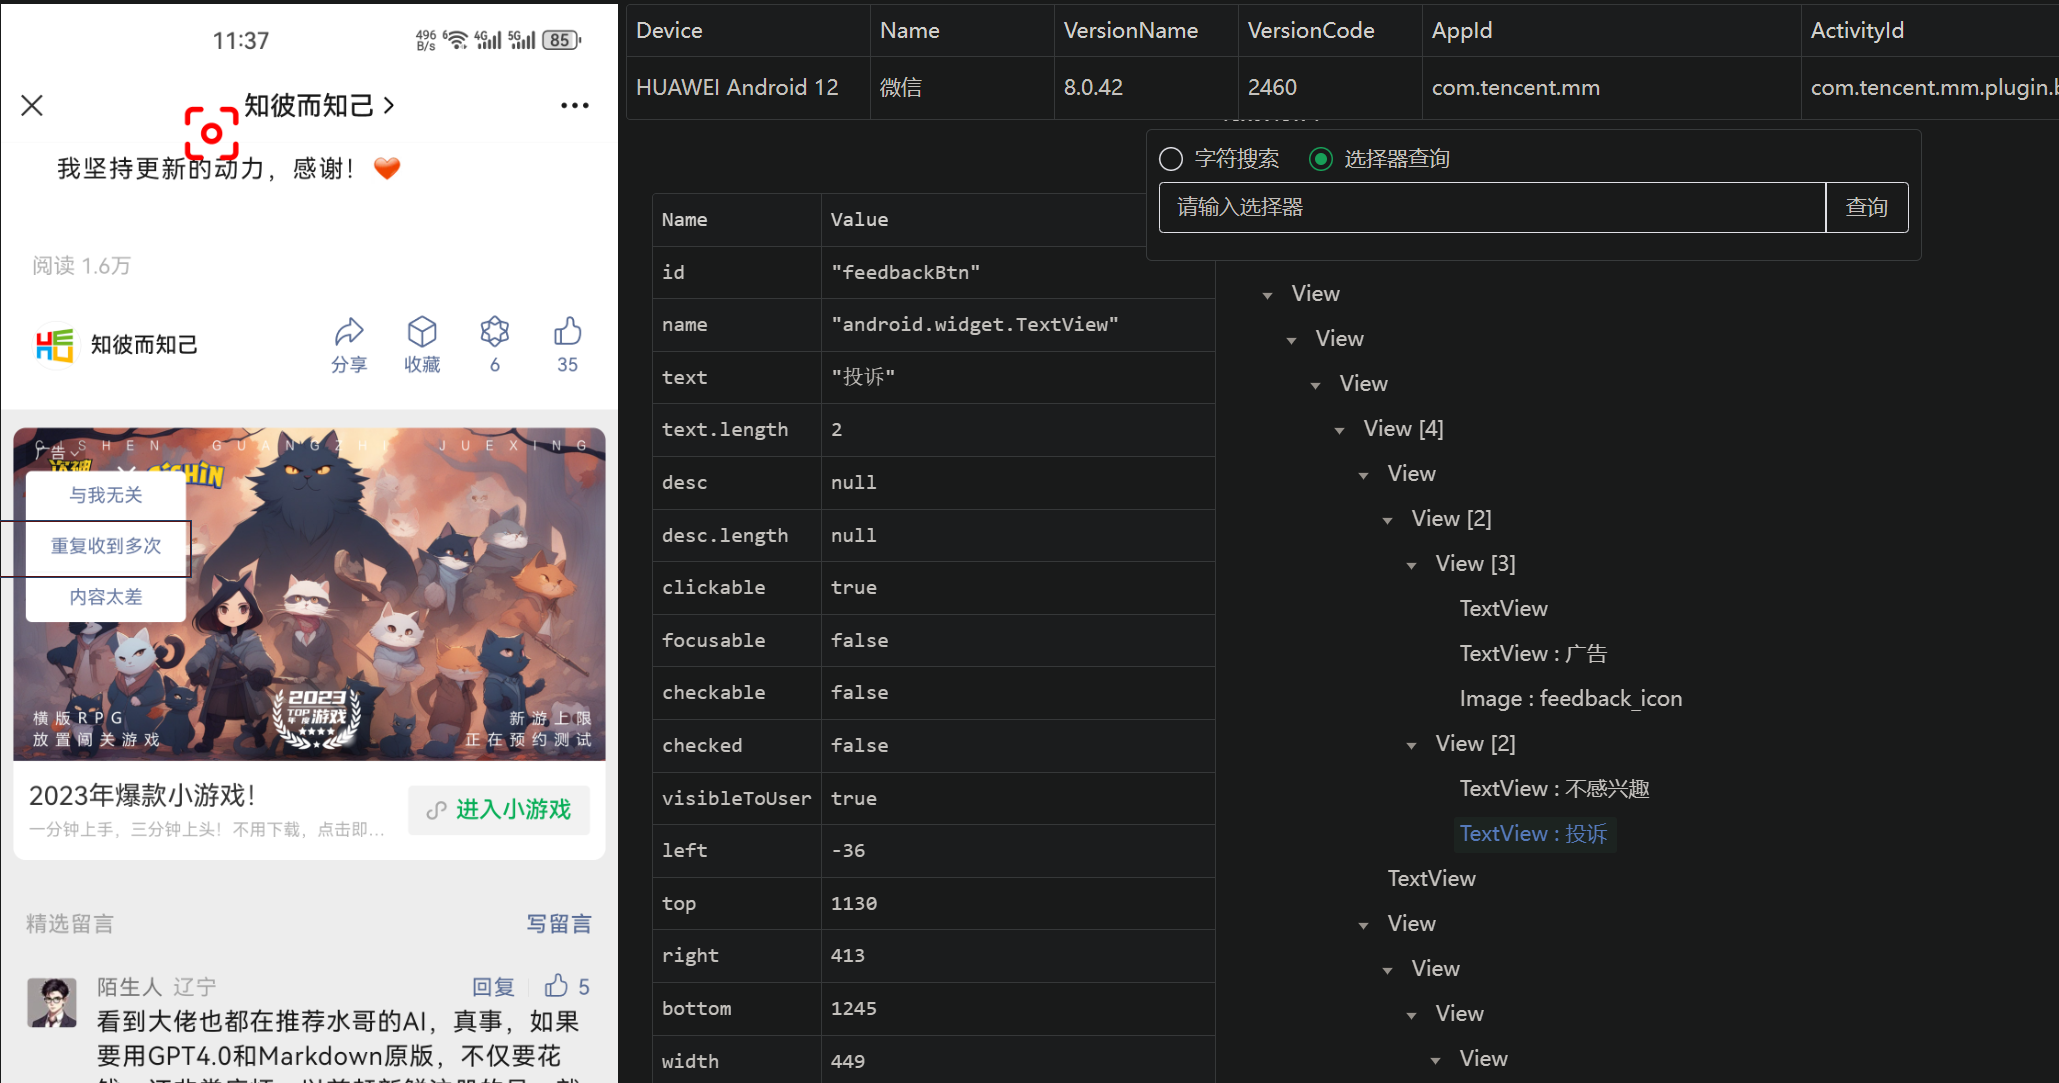Viewport: 2059px width, 1083px height.
Task: Choose the 内容太差 ad feedback option
Action: [x=105, y=596]
